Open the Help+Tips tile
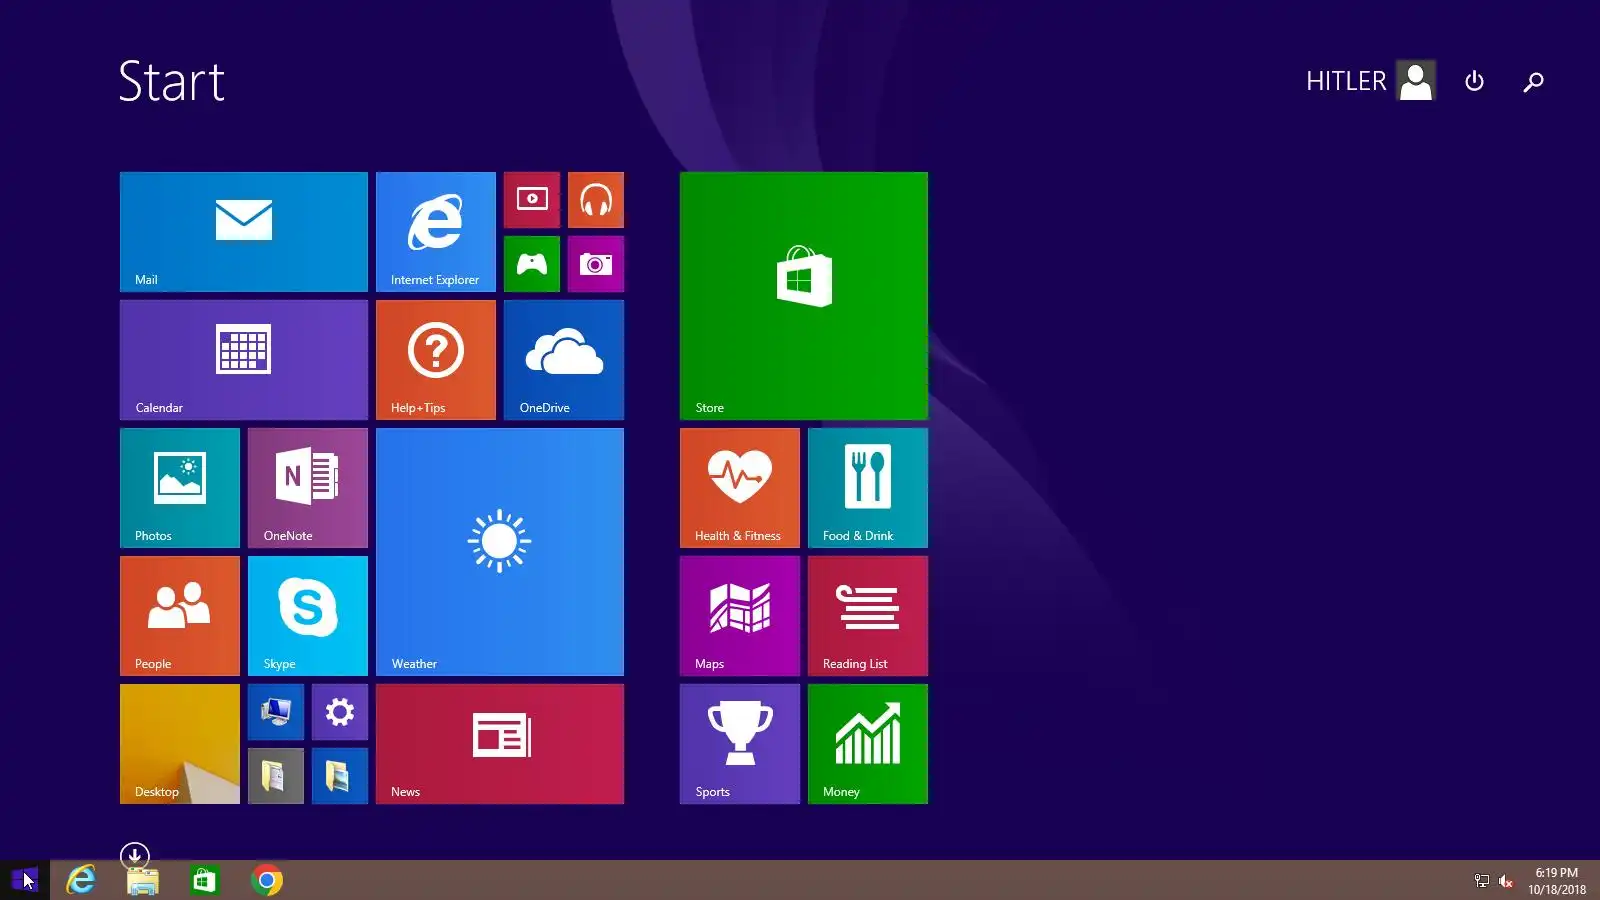The image size is (1600, 900). [436, 360]
